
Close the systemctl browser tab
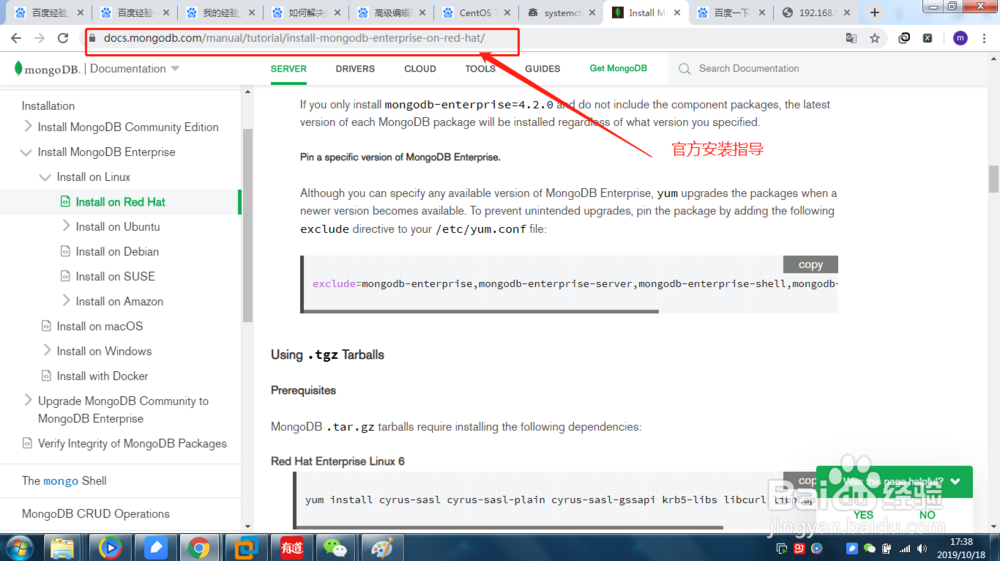pos(592,13)
